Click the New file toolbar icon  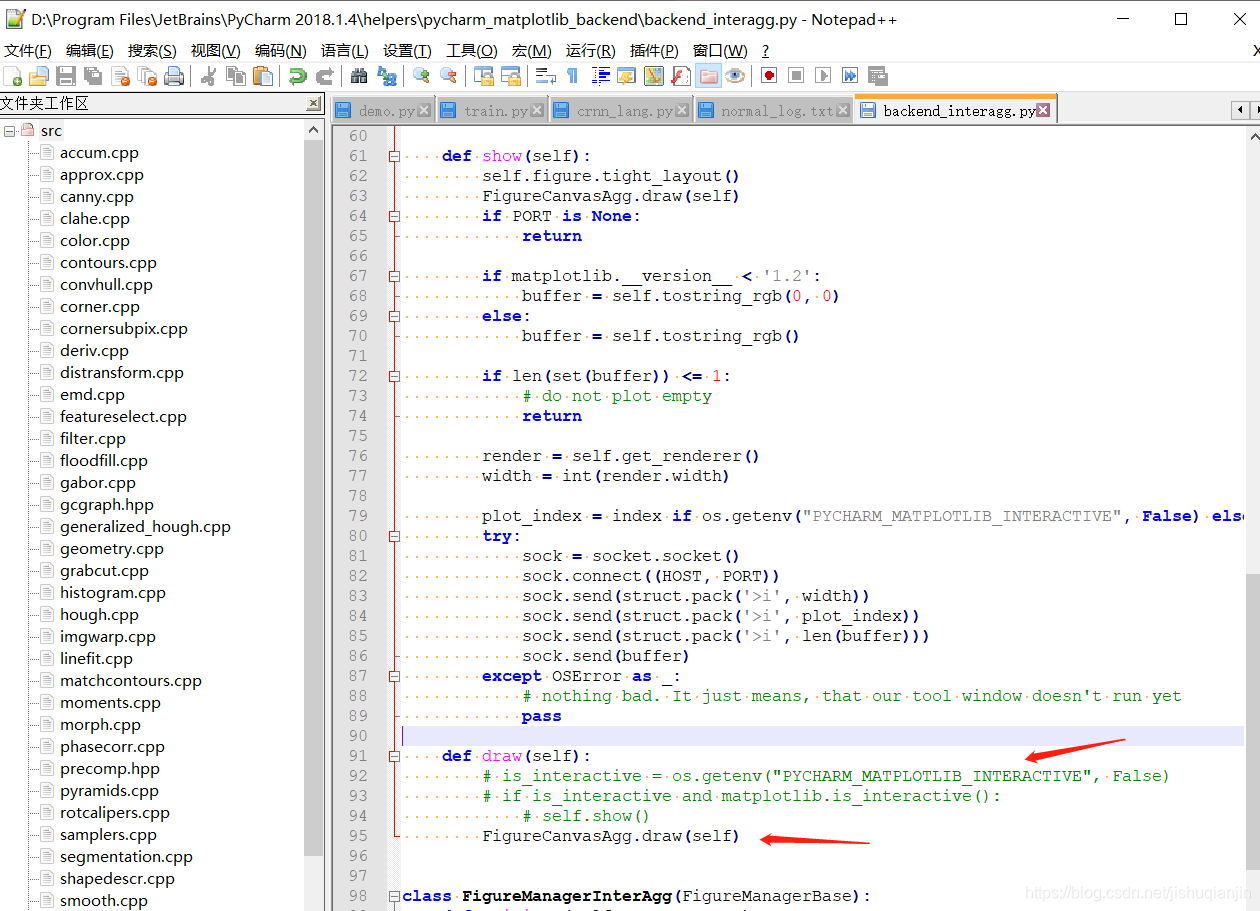(13, 76)
